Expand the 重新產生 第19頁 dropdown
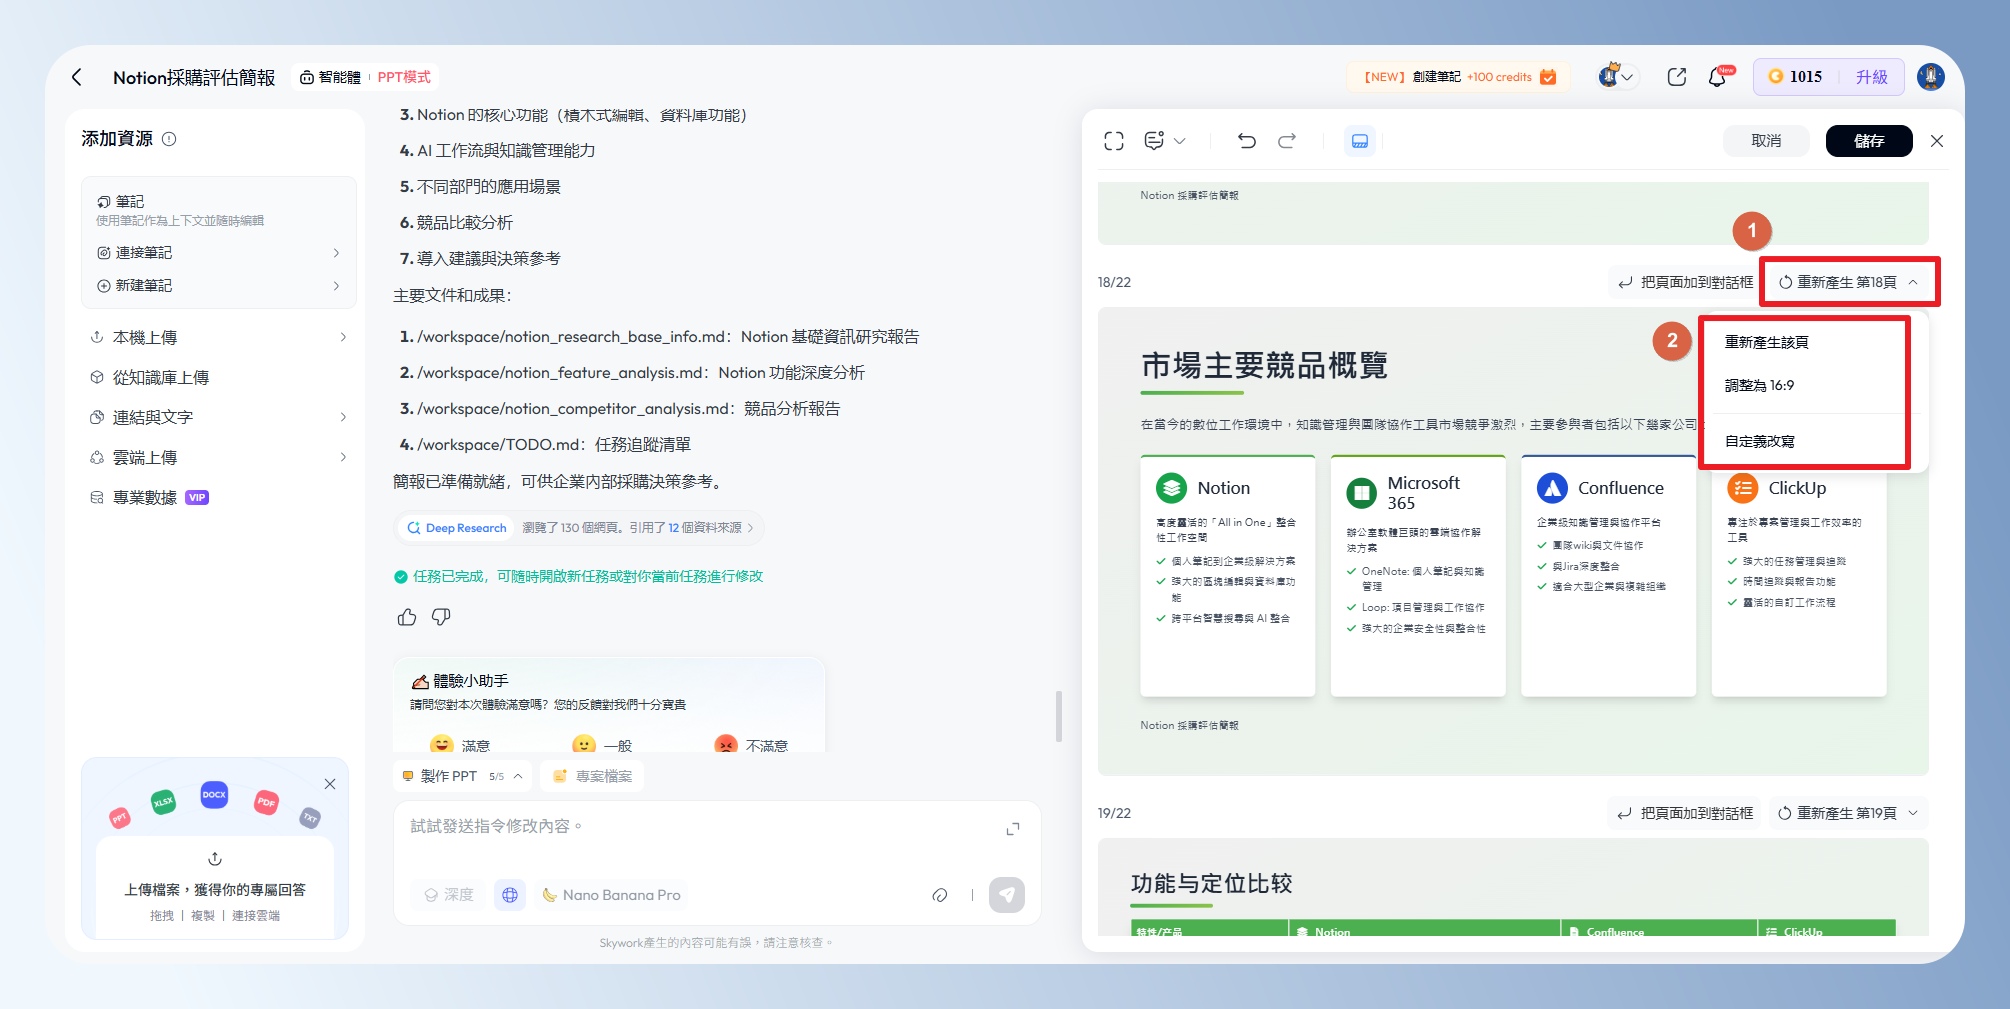Image resolution: width=2010 pixels, height=1009 pixels. pos(1847,813)
